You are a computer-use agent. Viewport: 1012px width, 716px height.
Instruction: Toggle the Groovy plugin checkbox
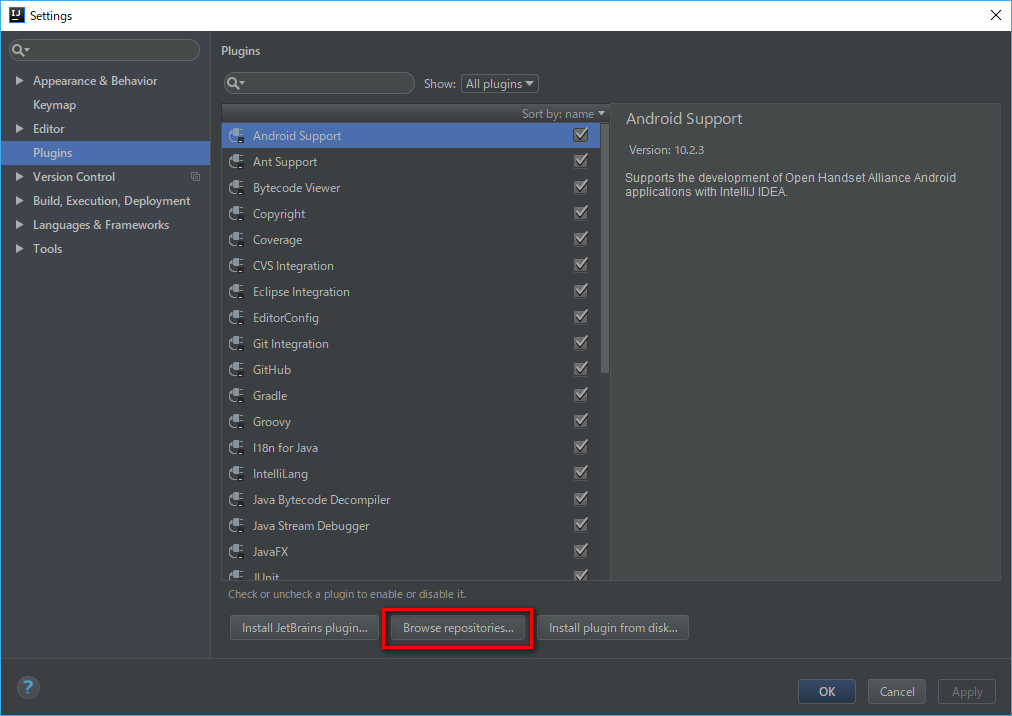[581, 421]
